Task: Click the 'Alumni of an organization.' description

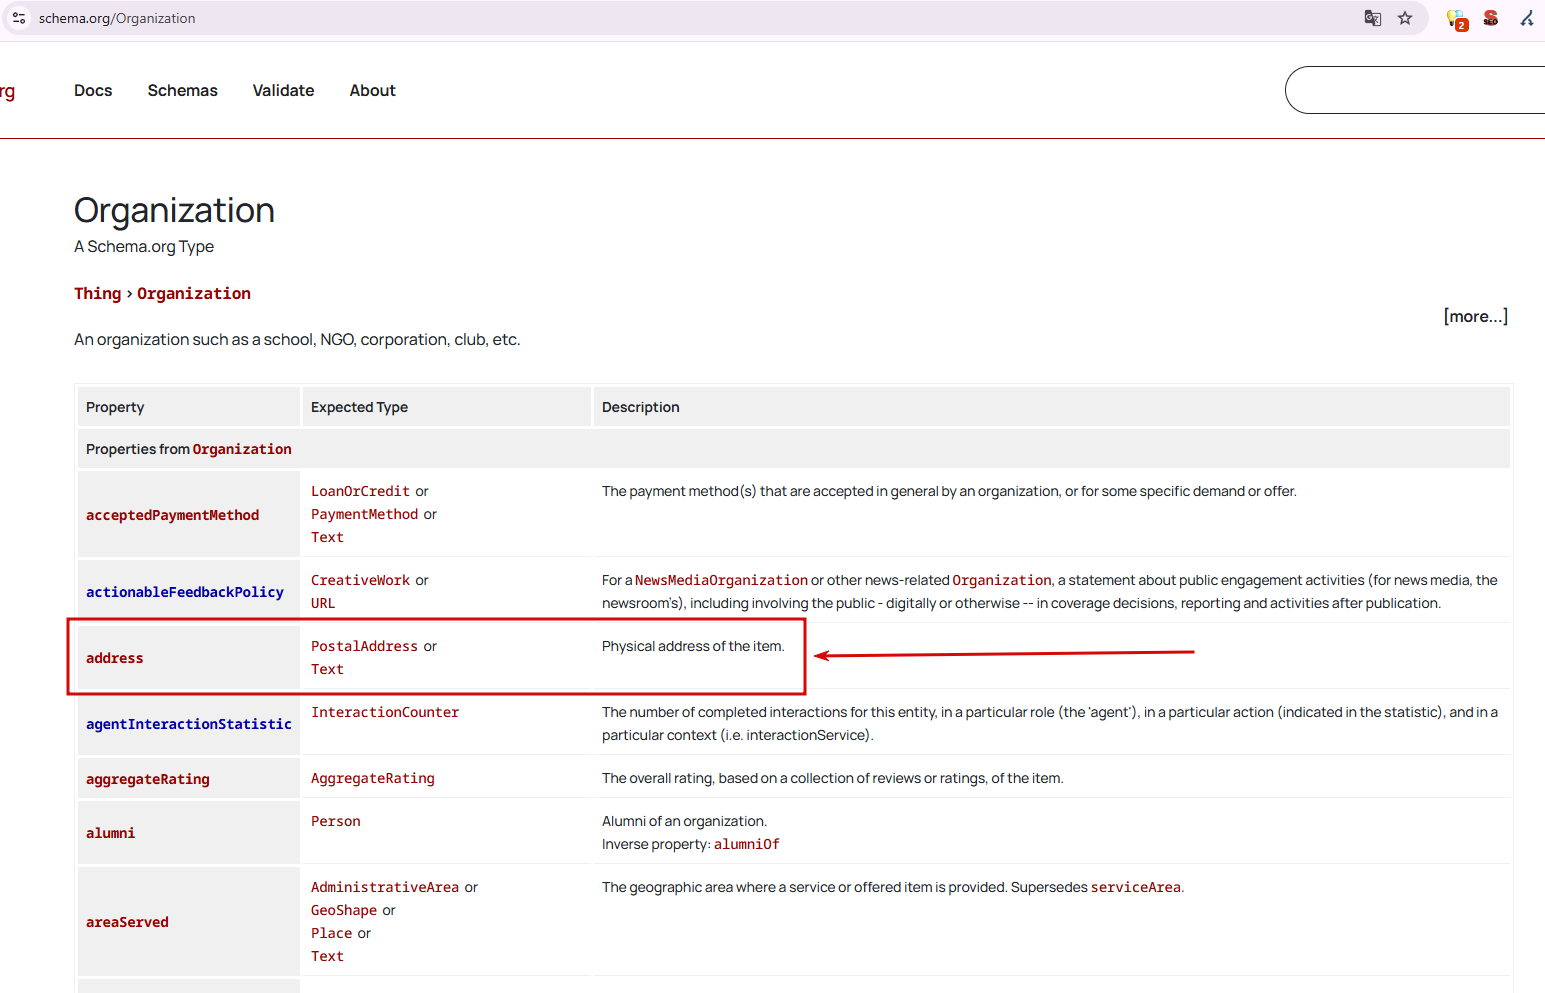Action: coord(684,821)
